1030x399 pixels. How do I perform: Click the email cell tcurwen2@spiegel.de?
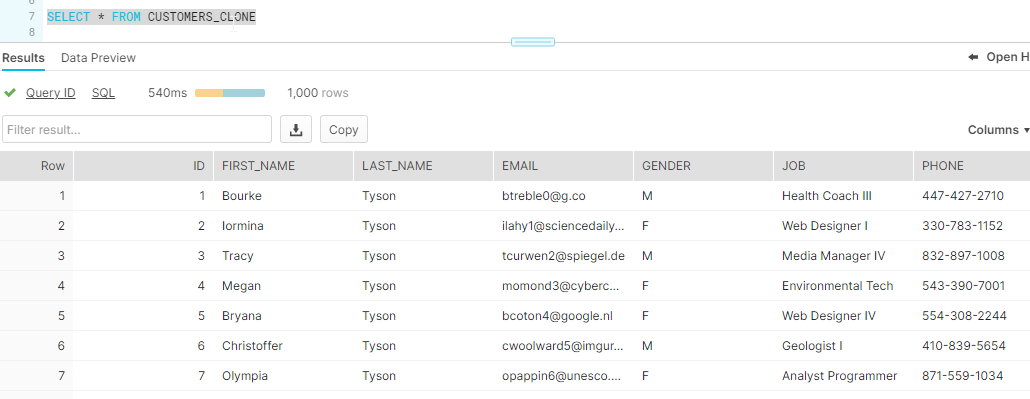click(563, 256)
